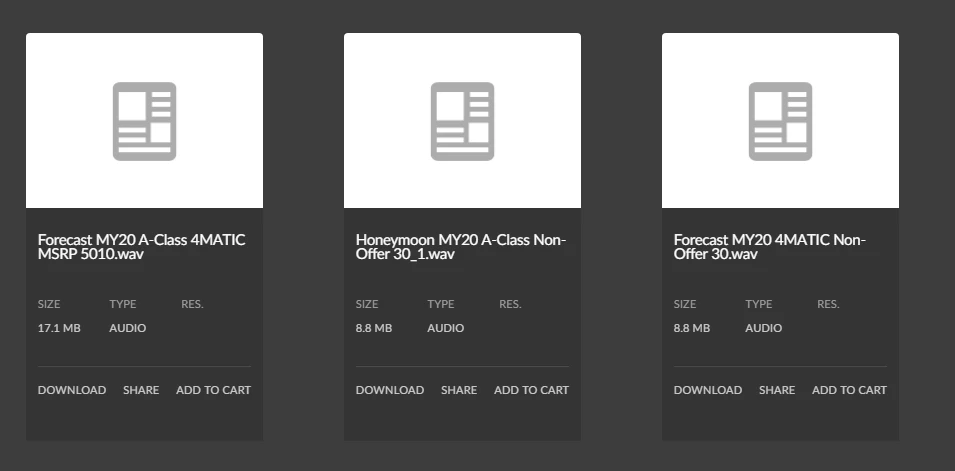Viewport: 955px width, 471px height.
Task: Click SIZE label on Forecast 4MATIC Non-Offer card
Action: [x=685, y=304]
